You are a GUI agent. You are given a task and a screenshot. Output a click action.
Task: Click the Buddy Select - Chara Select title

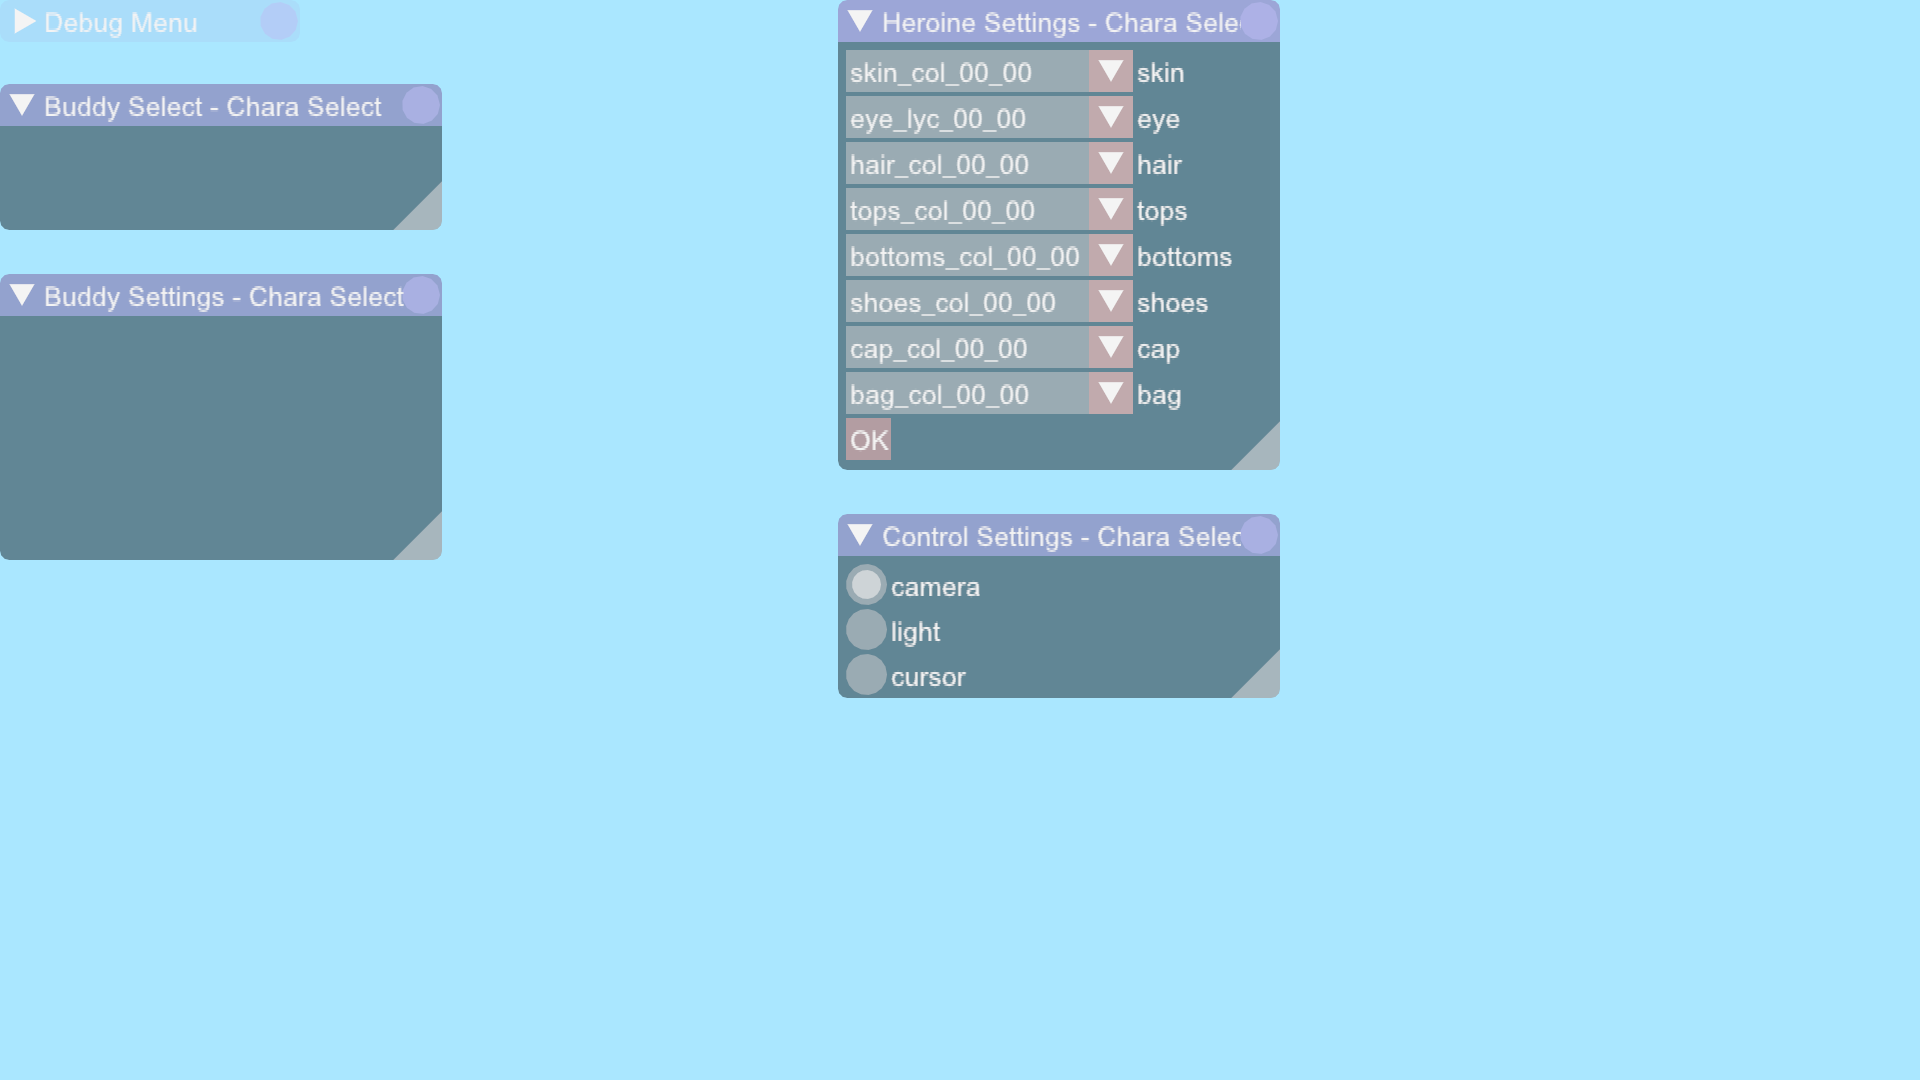click(x=213, y=107)
